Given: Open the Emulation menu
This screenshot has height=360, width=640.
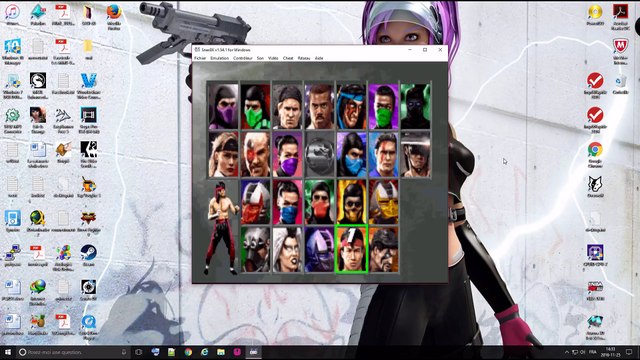Looking at the screenshot, I should (219, 58).
